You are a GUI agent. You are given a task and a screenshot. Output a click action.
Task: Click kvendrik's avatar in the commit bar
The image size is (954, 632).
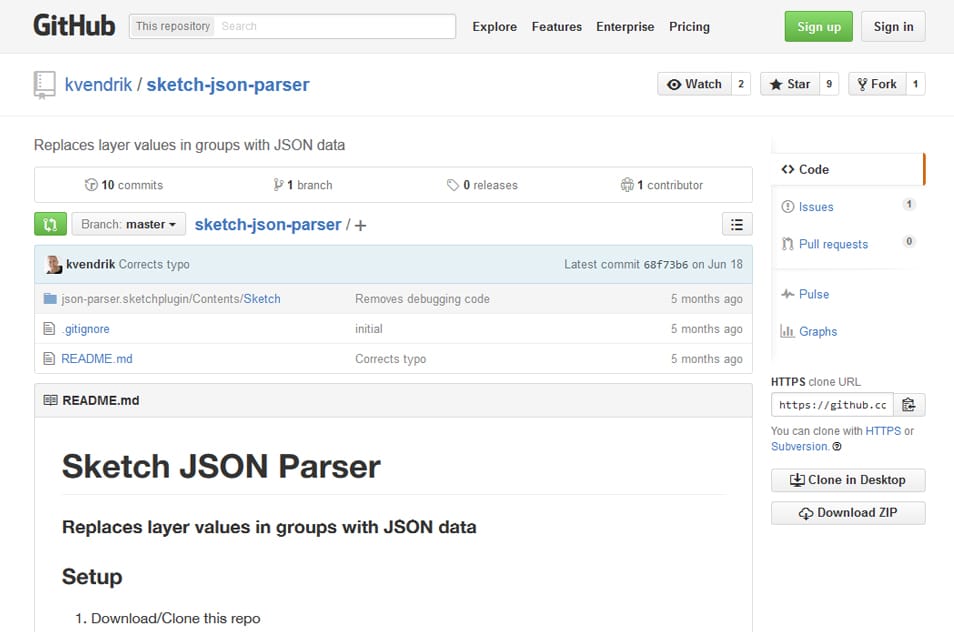coord(54,265)
